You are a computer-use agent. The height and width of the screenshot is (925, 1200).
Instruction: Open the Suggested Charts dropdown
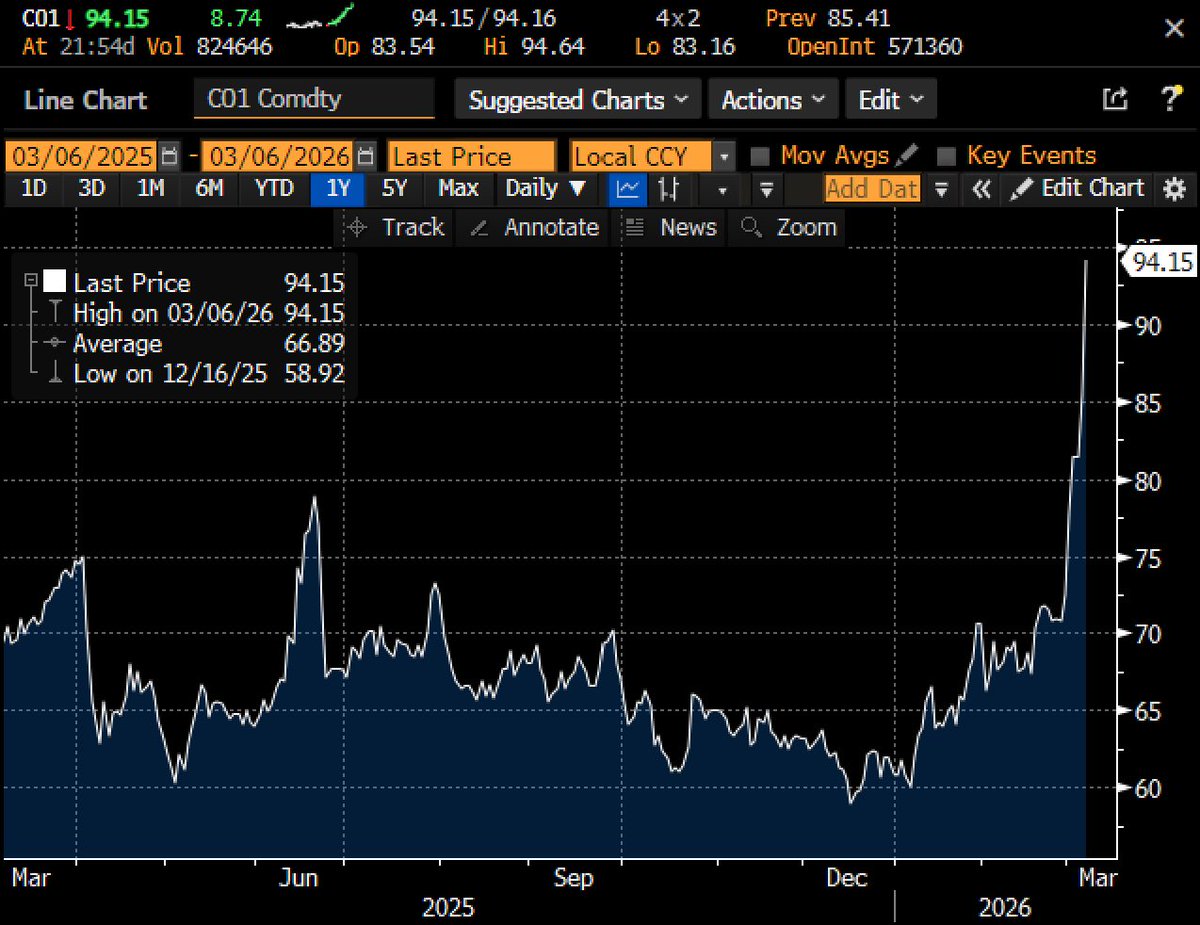pos(578,100)
